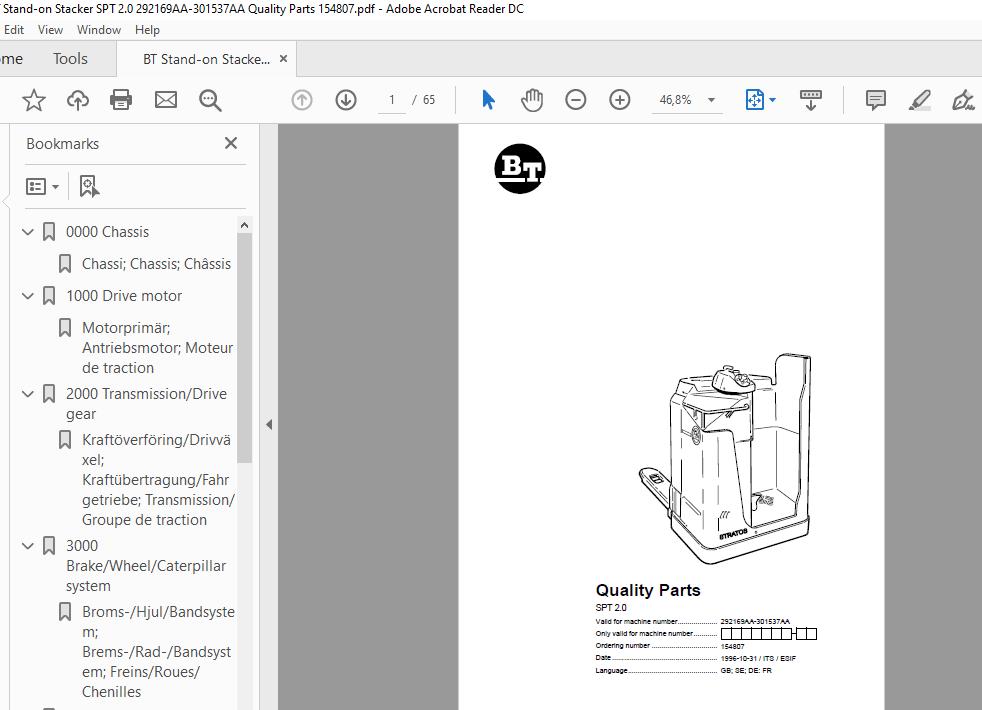Image resolution: width=982 pixels, height=710 pixels.
Task: Add a comment with speech bubble icon
Action: [876, 100]
